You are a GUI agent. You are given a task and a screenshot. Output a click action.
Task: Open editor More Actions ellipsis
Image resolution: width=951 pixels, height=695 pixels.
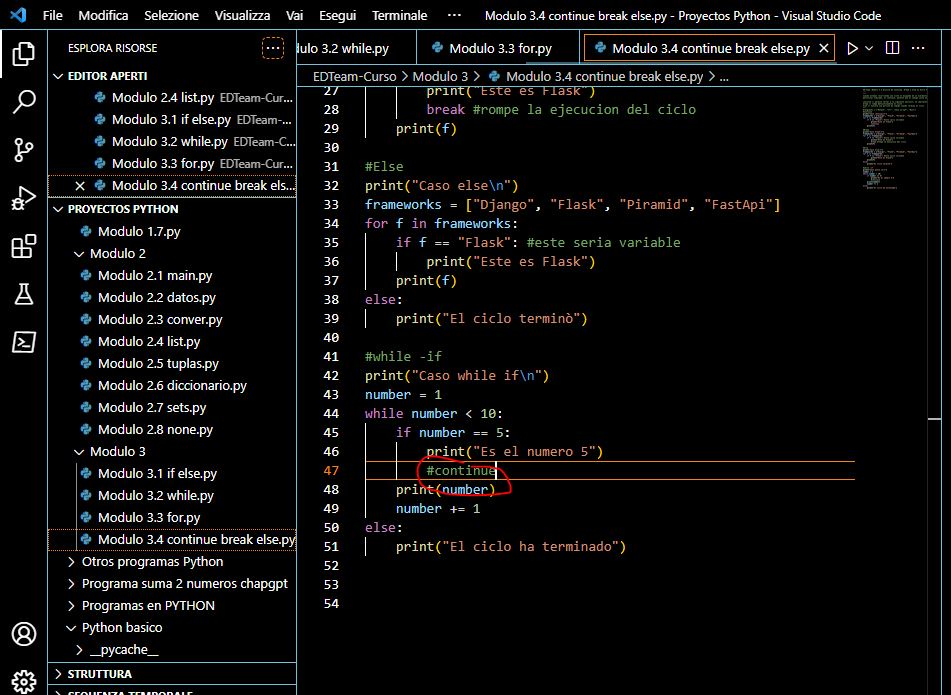(x=918, y=48)
